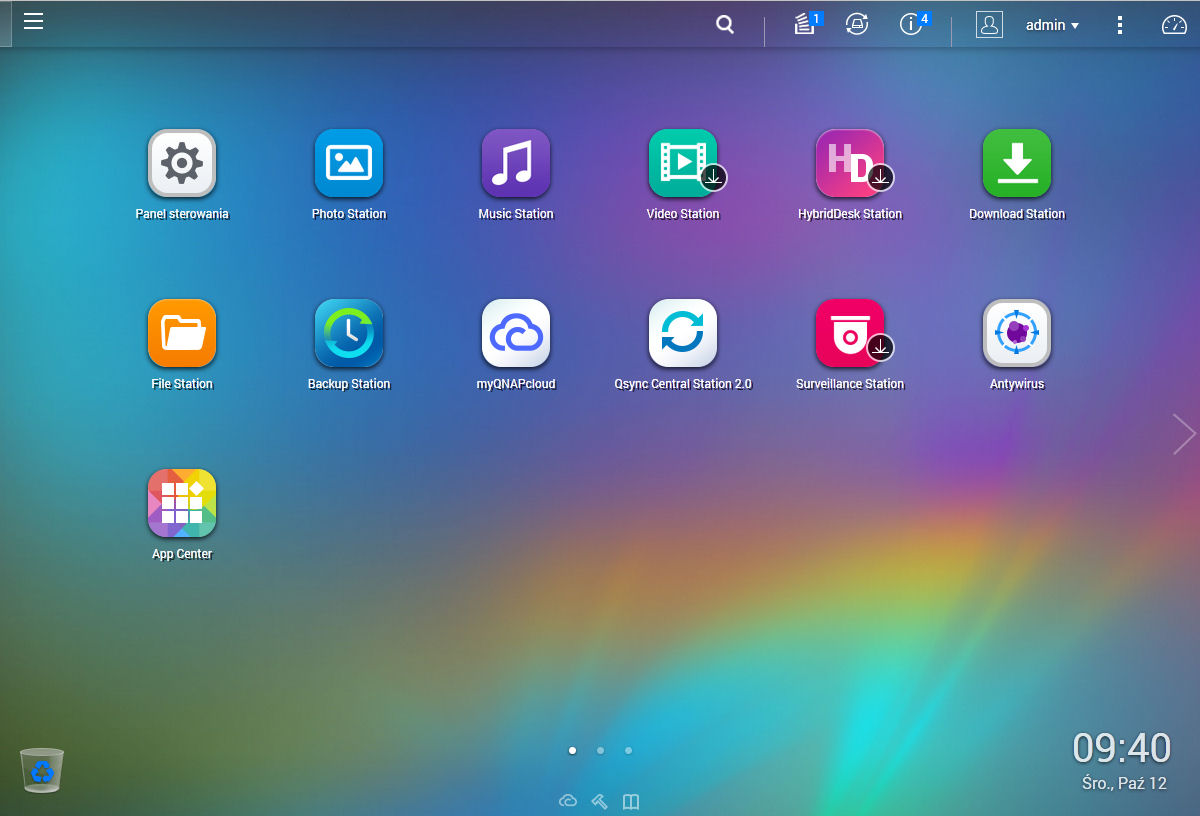Viewport: 1200px width, 816px height.
Task: Expand the admin account dropdown
Action: (x=1052, y=25)
